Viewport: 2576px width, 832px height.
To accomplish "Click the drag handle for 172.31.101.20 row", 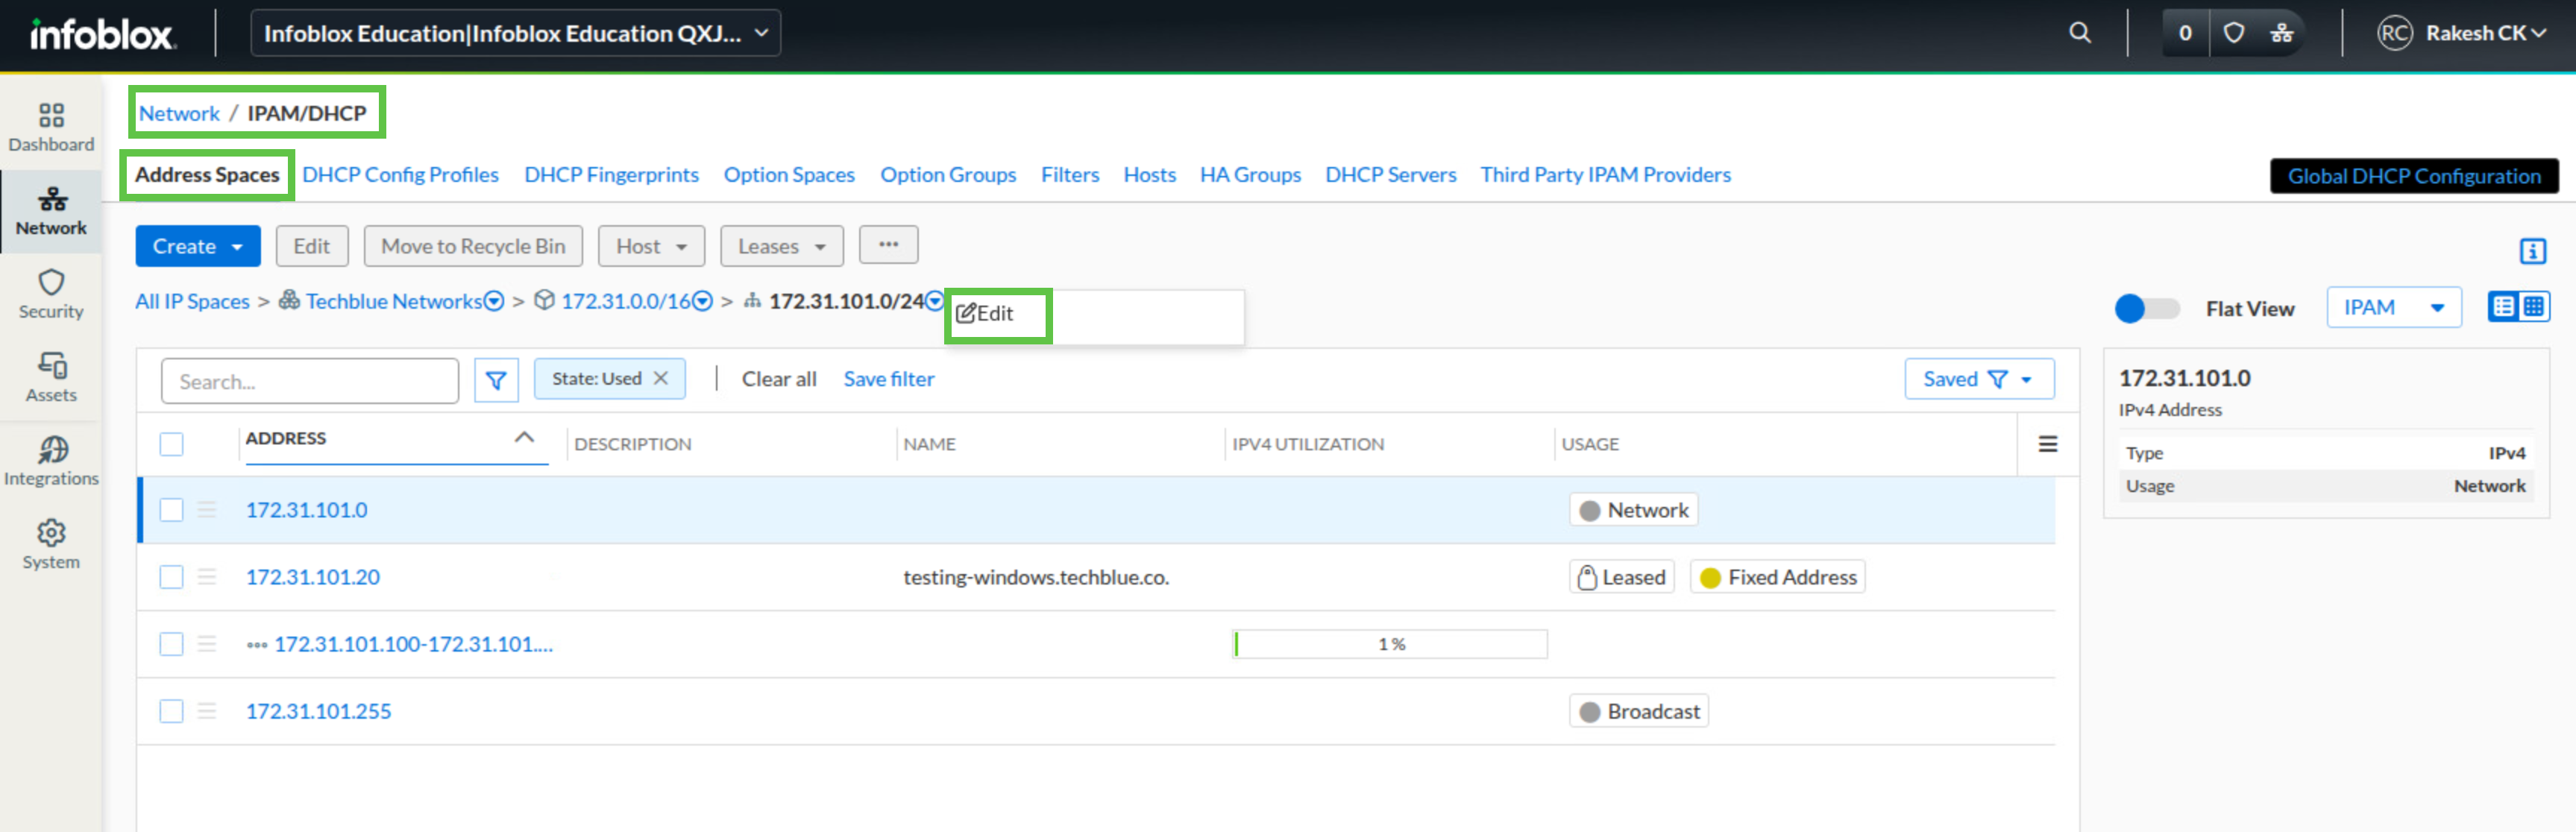I will 207,576.
